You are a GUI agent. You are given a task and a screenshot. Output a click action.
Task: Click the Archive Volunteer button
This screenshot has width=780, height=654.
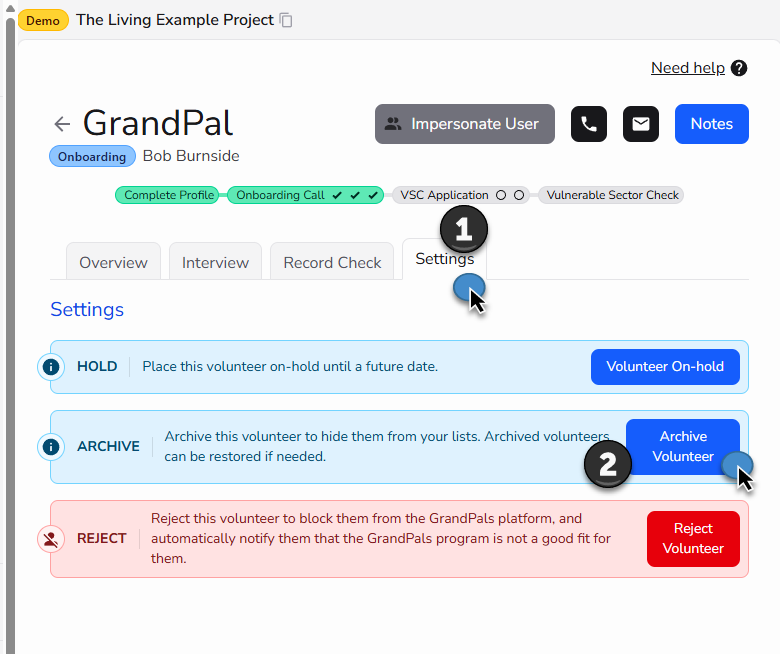pos(682,447)
